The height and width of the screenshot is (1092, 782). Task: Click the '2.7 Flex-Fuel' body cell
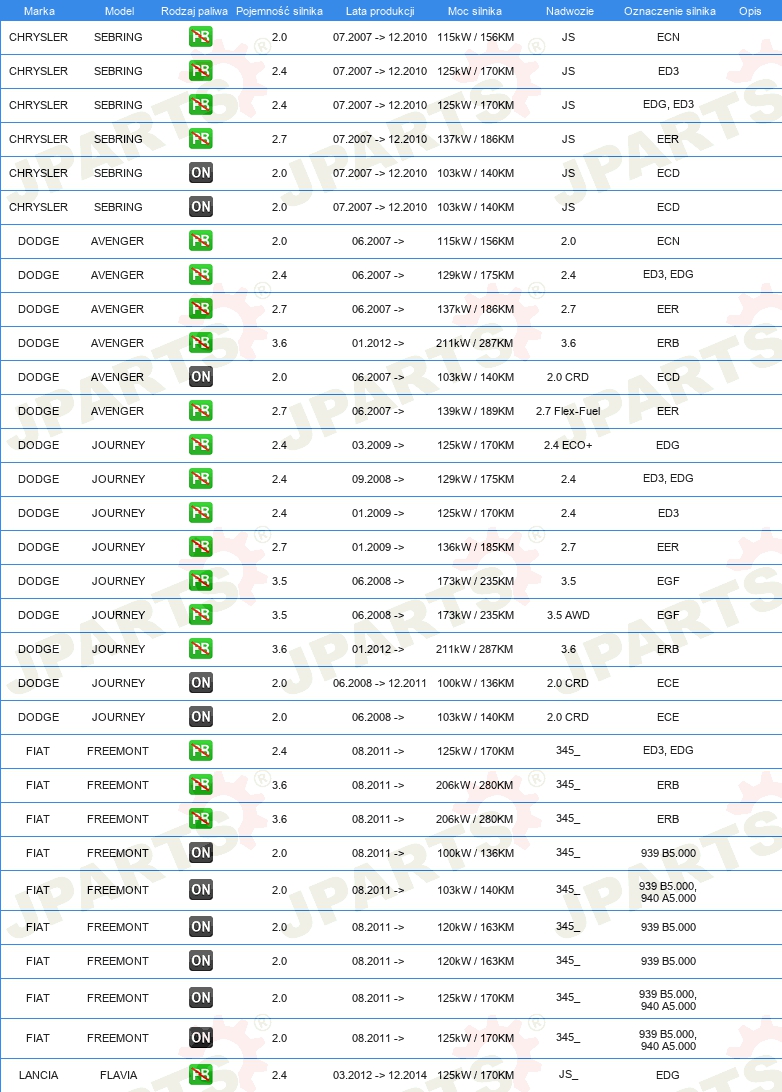tap(568, 411)
